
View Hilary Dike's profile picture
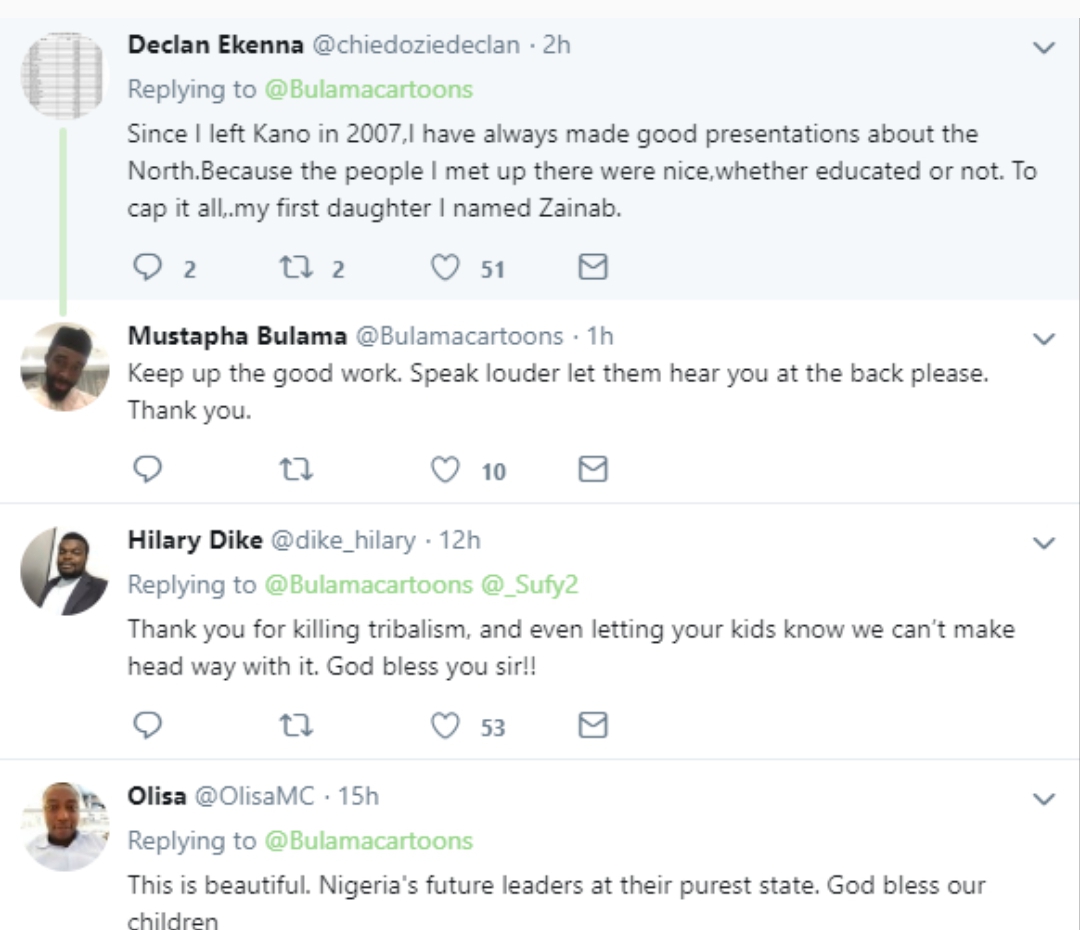[65, 571]
